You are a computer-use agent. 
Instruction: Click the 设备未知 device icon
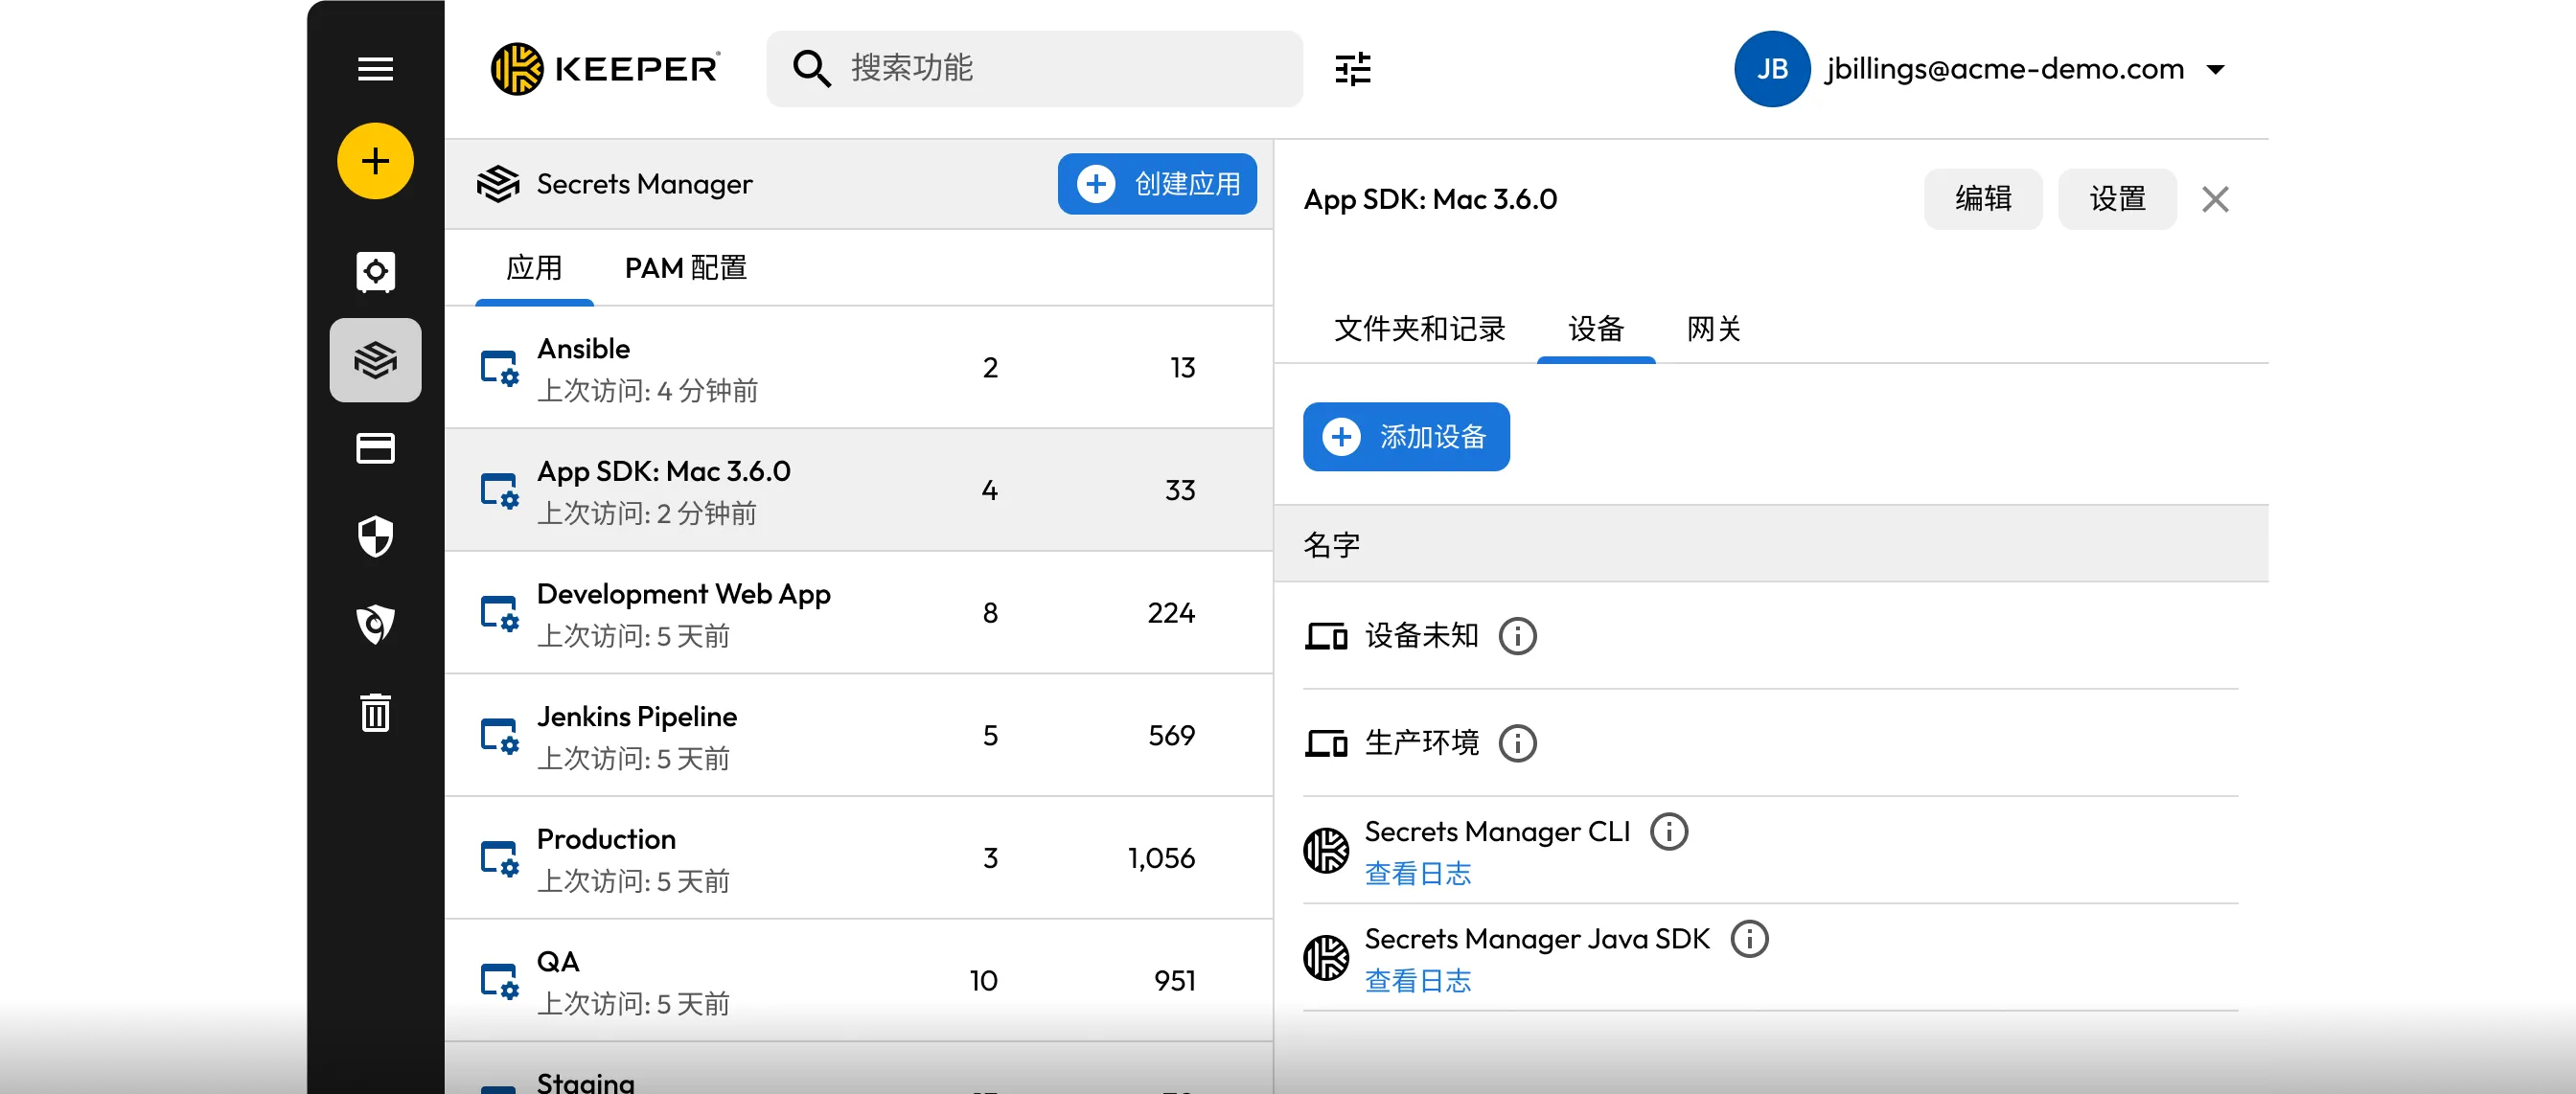coord(1326,636)
